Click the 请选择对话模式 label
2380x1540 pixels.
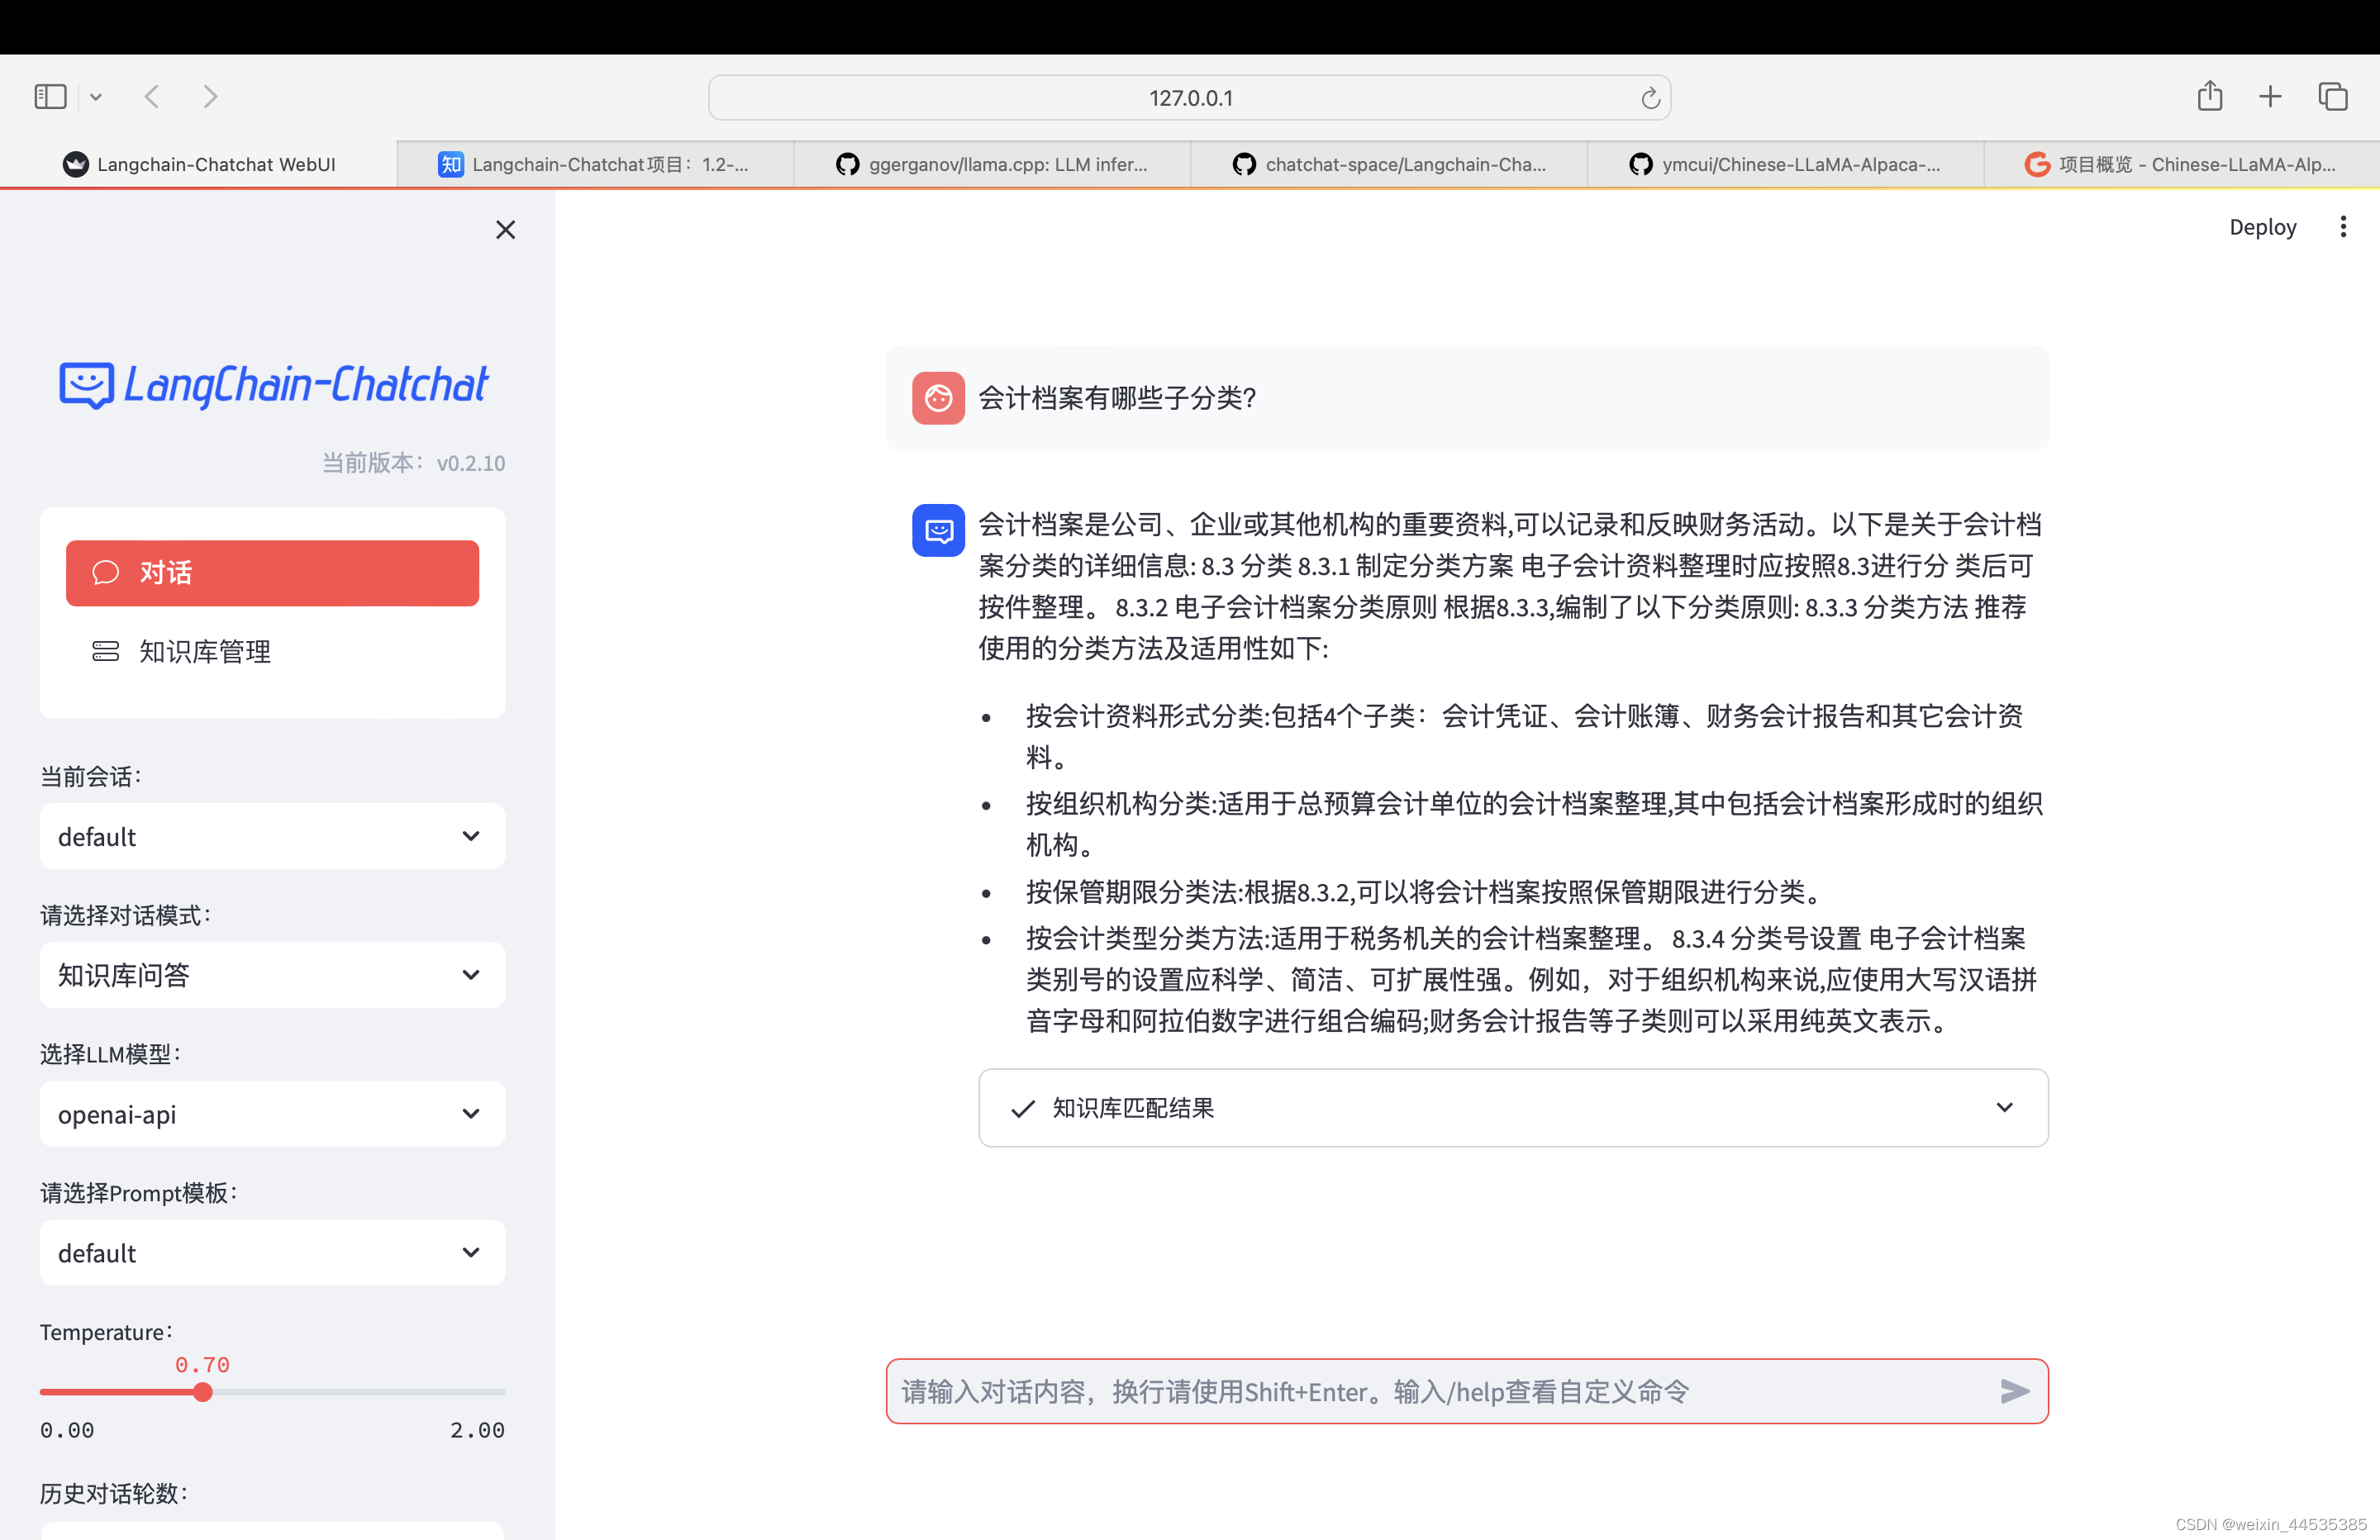tap(125, 915)
